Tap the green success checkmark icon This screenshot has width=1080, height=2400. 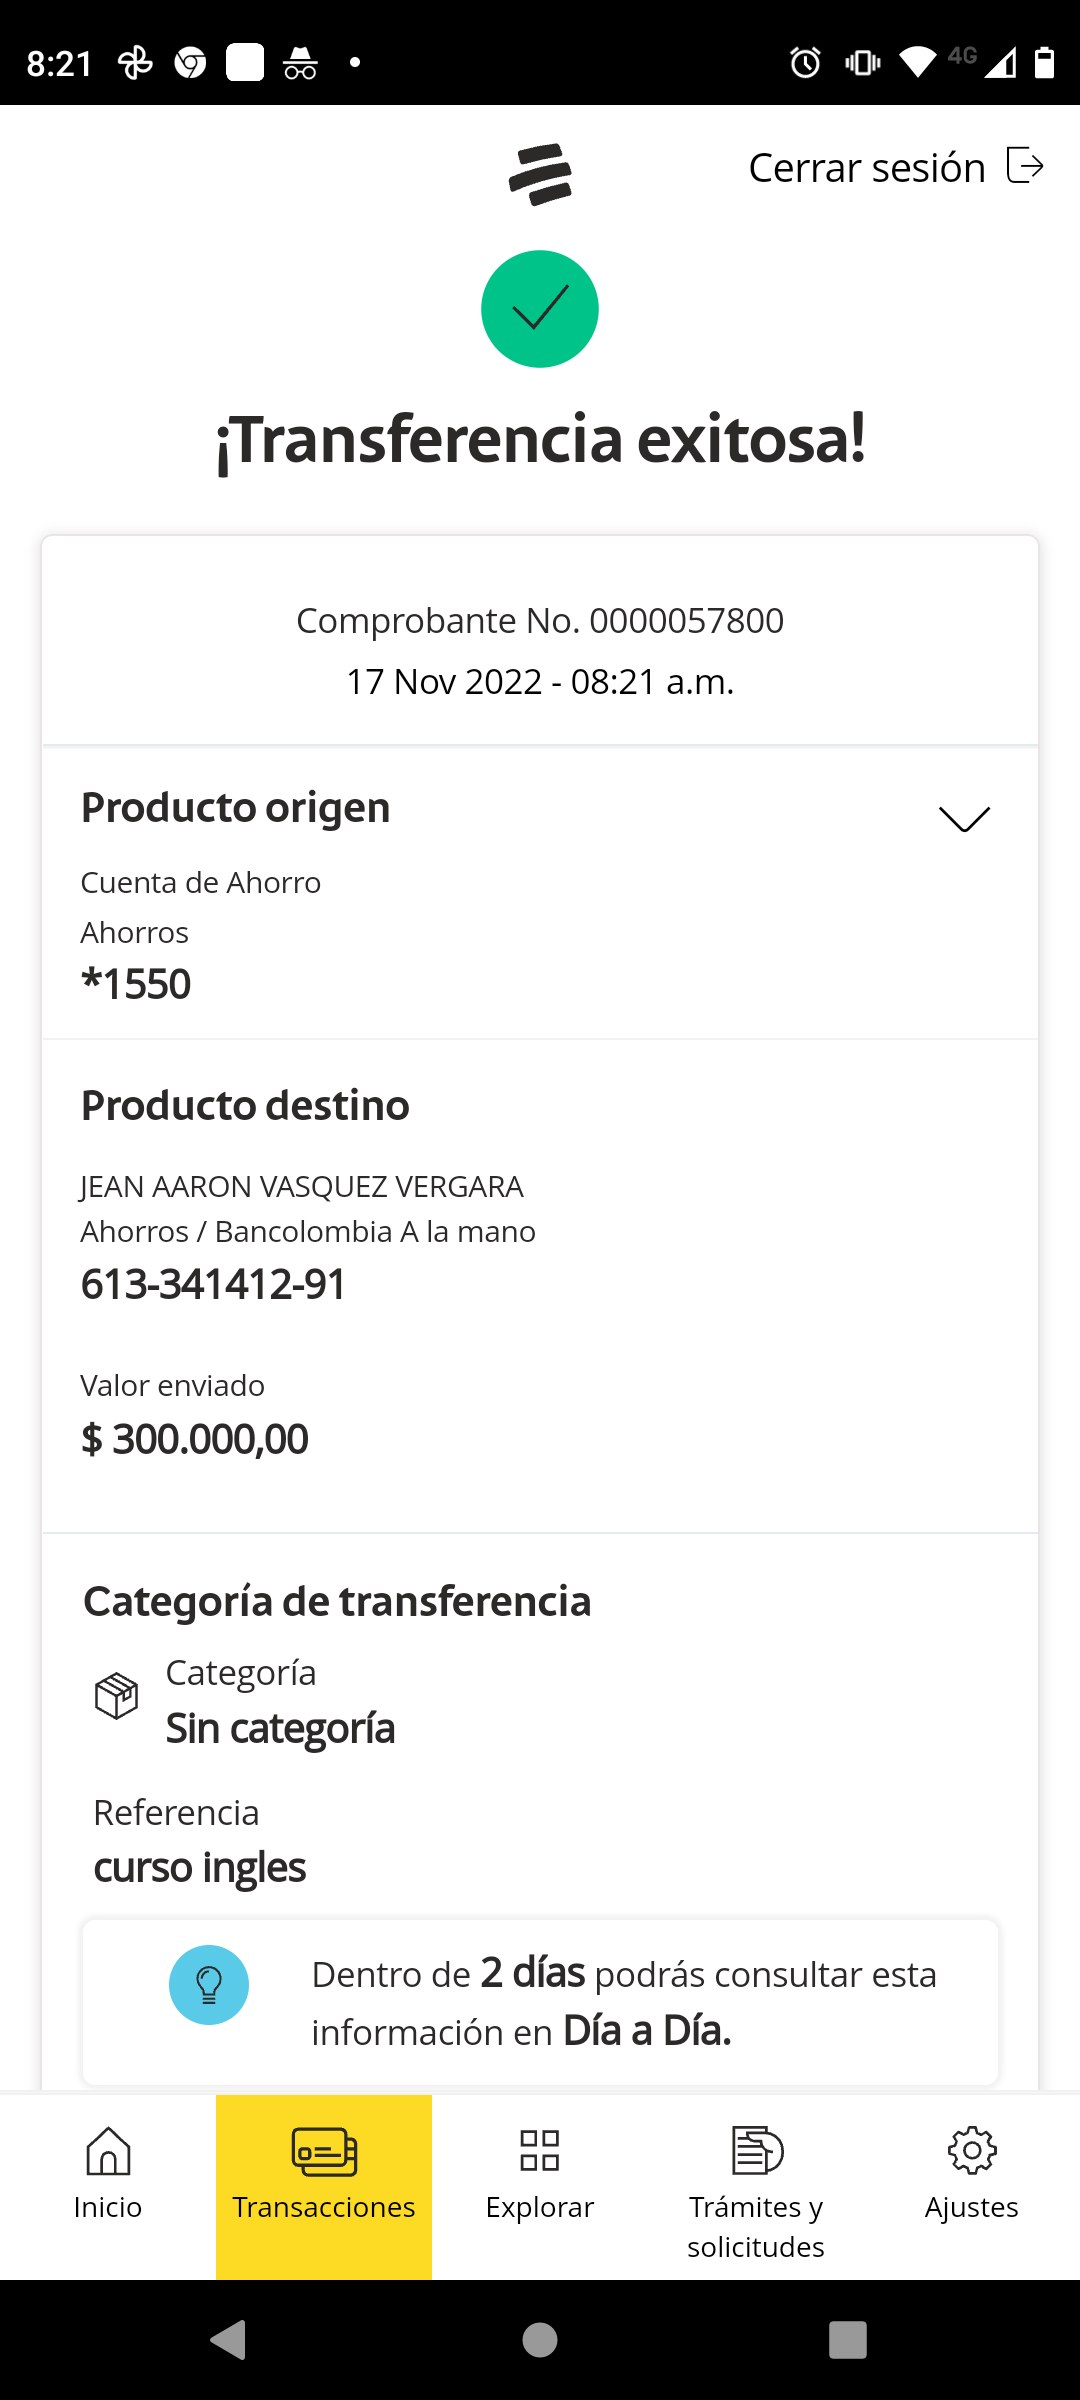click(x=540, y=309)
